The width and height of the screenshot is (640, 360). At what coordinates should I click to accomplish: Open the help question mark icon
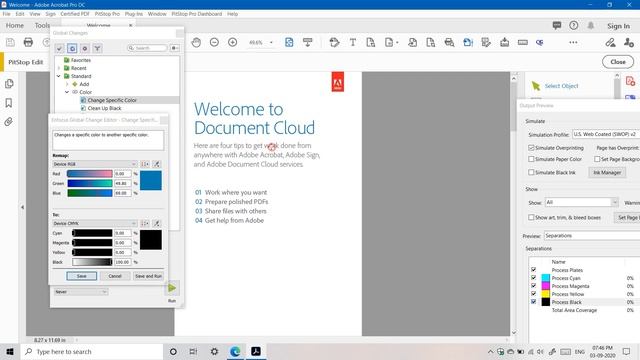tap(573, 25)
